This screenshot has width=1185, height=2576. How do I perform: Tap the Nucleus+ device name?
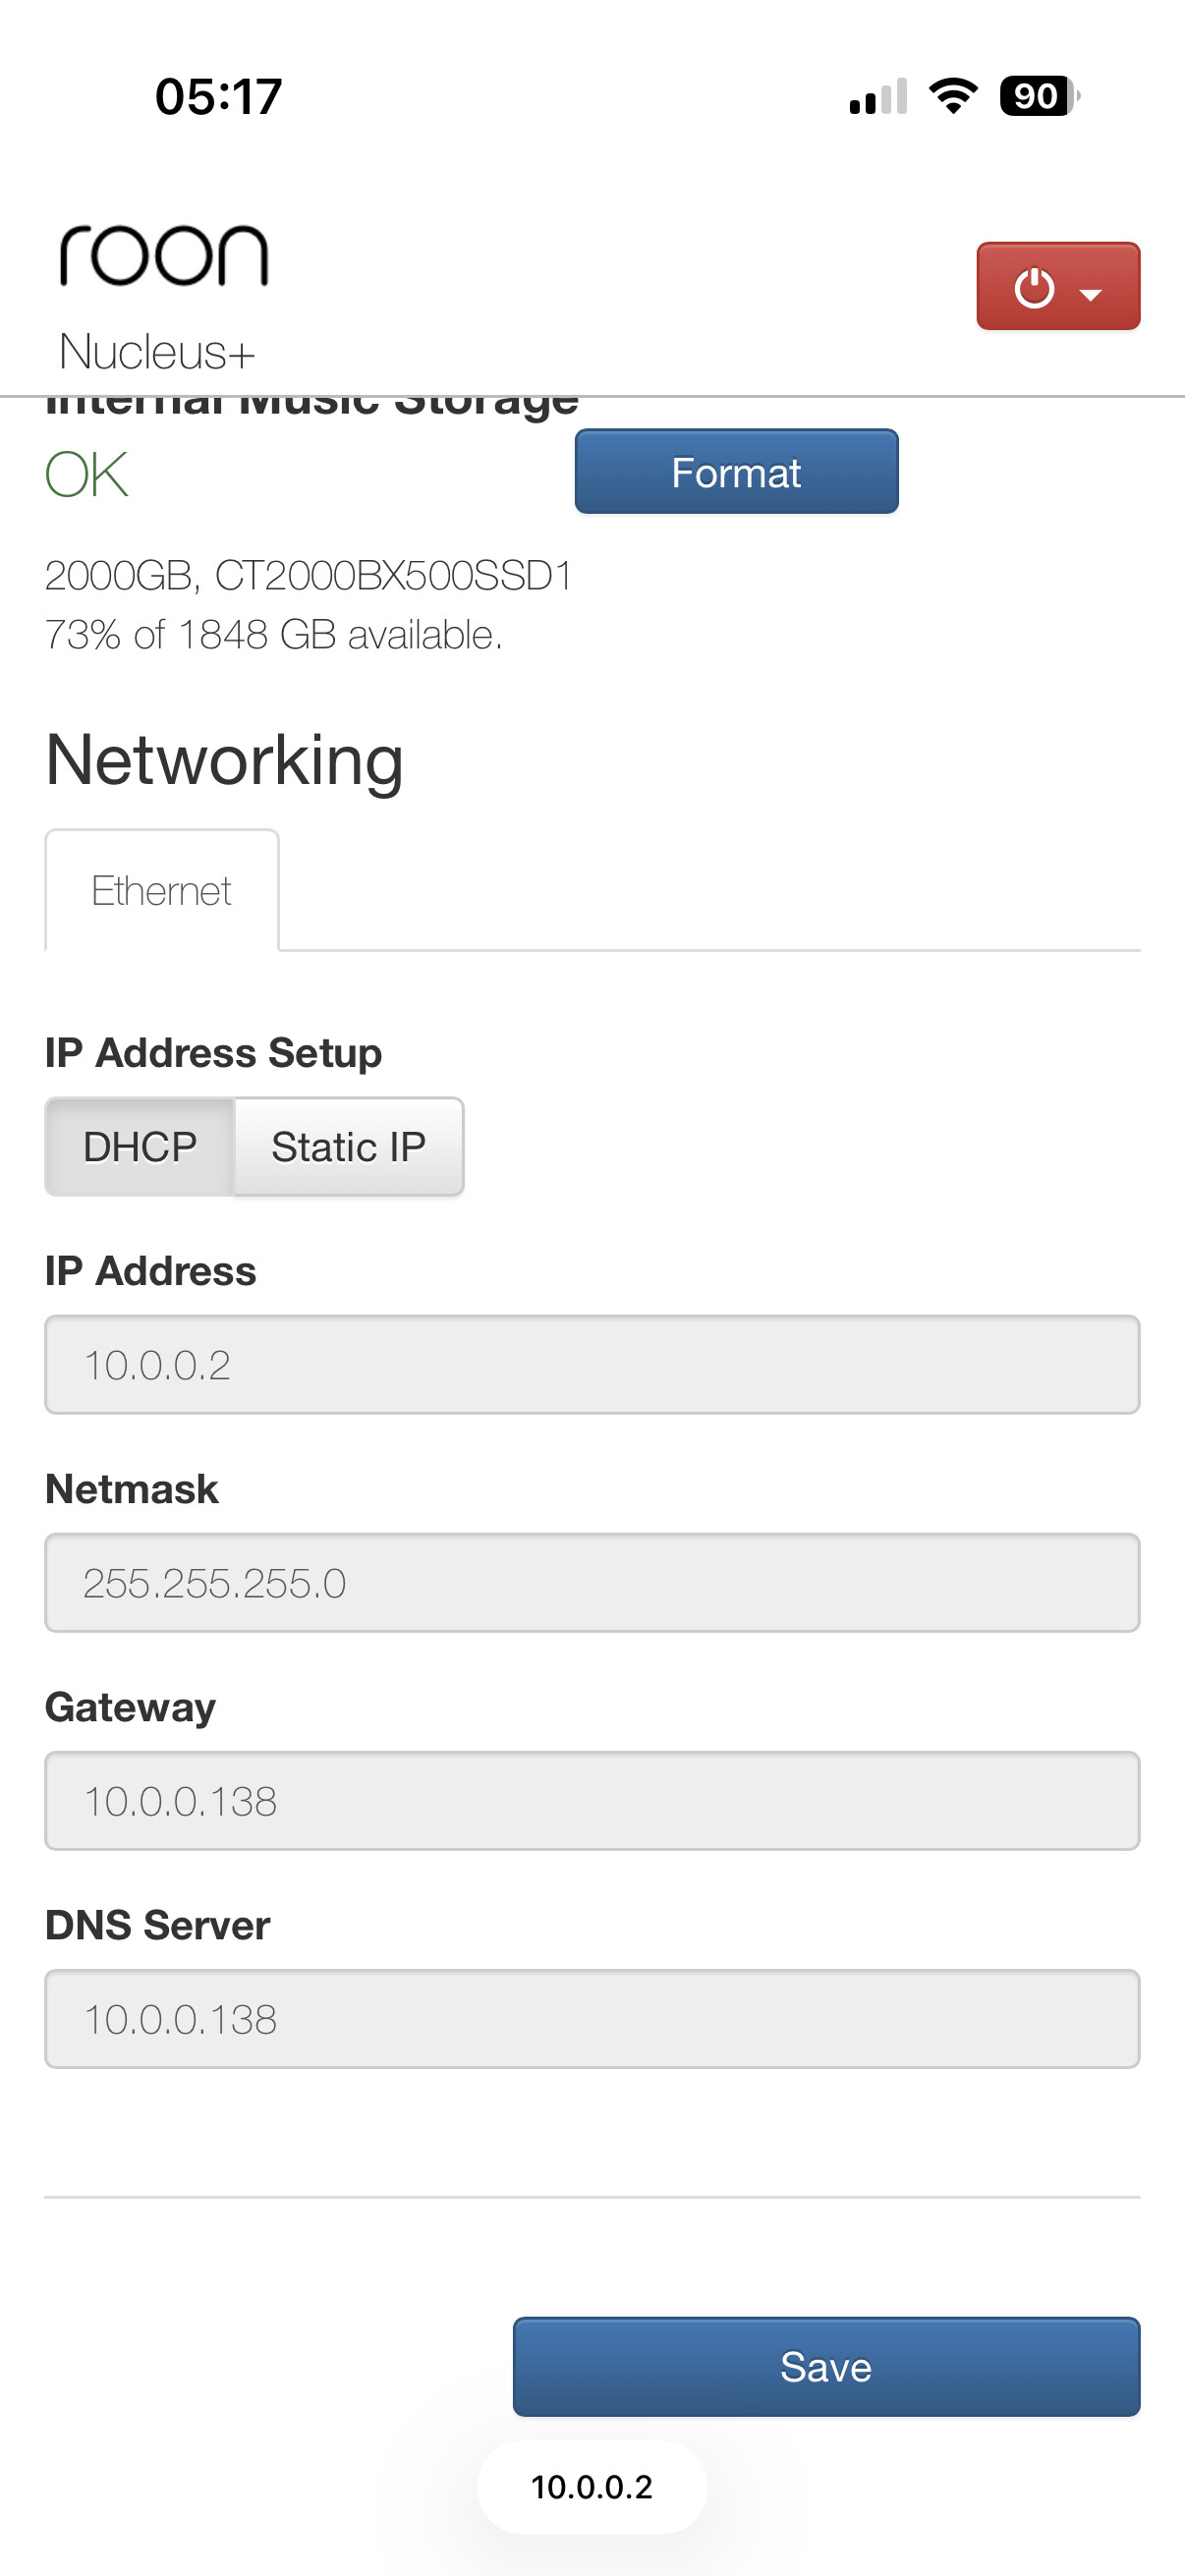(157, 352)
